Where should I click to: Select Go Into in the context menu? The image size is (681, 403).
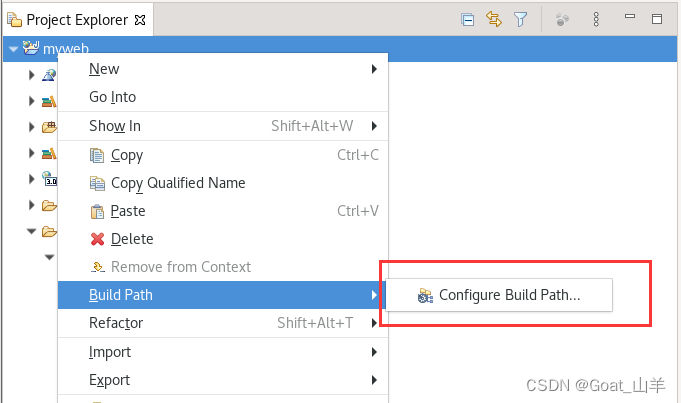pyautogui.click(x=223, y=97)
